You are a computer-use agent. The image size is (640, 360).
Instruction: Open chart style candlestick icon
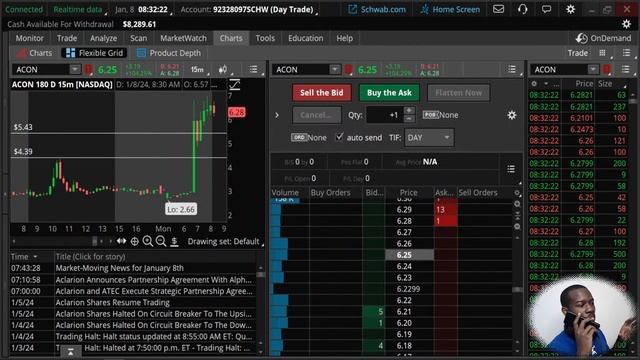click(223, 69)
